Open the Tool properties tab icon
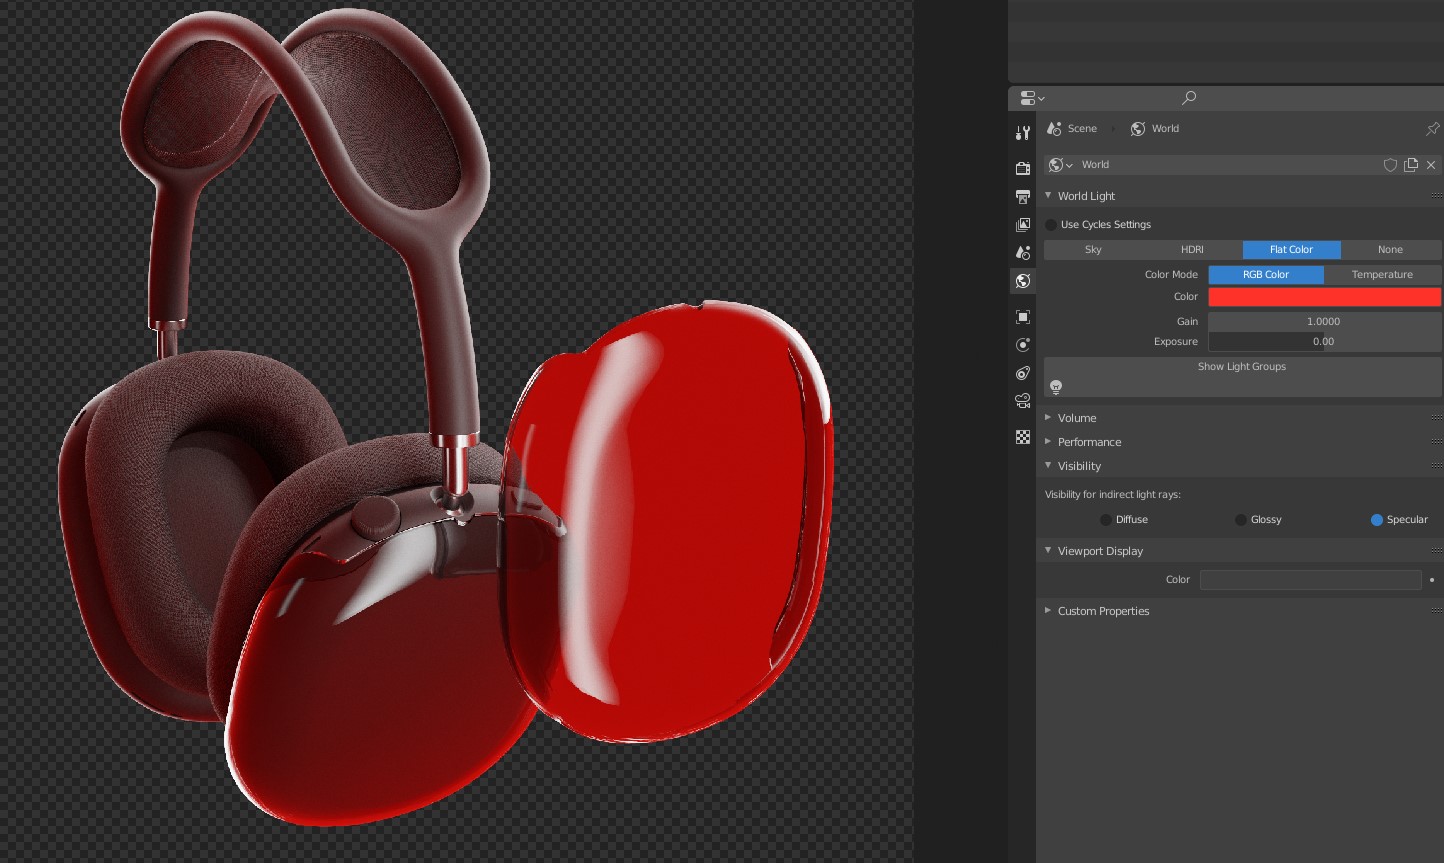This screenshot has width=1444, height=863. pos(1022,133)
